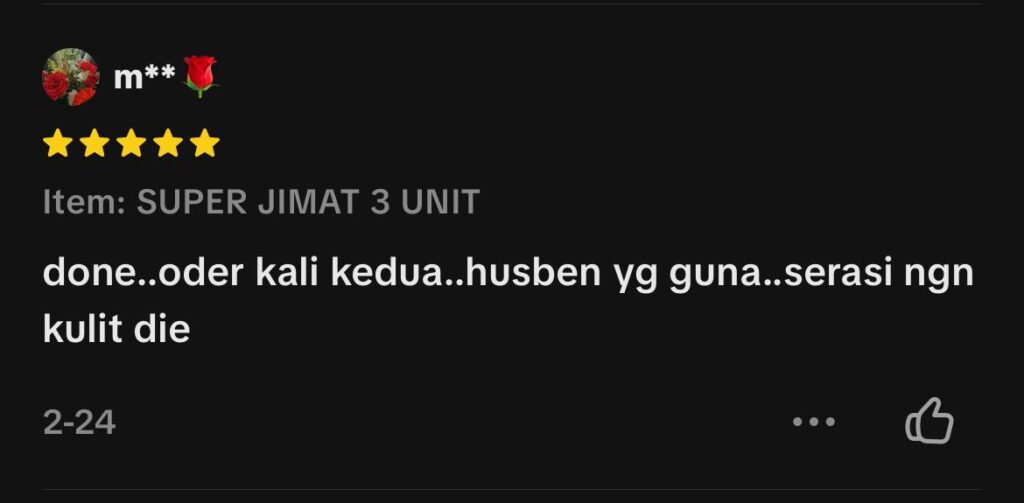Open the three-dot more options menu
This screenshot has width=1024, height=503.
814,422
